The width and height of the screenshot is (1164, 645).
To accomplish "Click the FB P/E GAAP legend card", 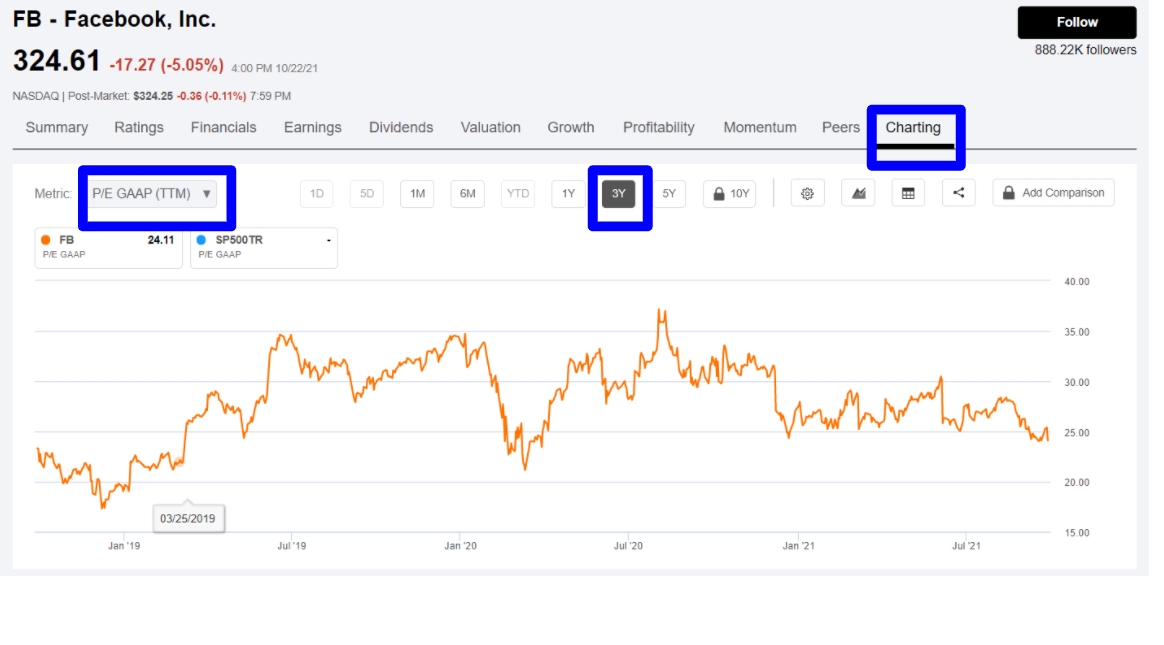I will point(108,248).
